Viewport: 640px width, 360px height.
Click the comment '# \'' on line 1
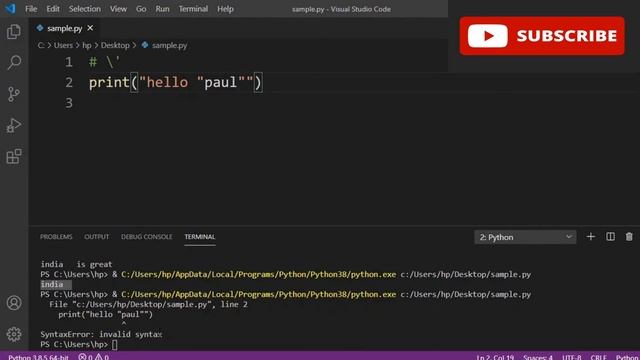pyautogui.click(x=104, y=62)
